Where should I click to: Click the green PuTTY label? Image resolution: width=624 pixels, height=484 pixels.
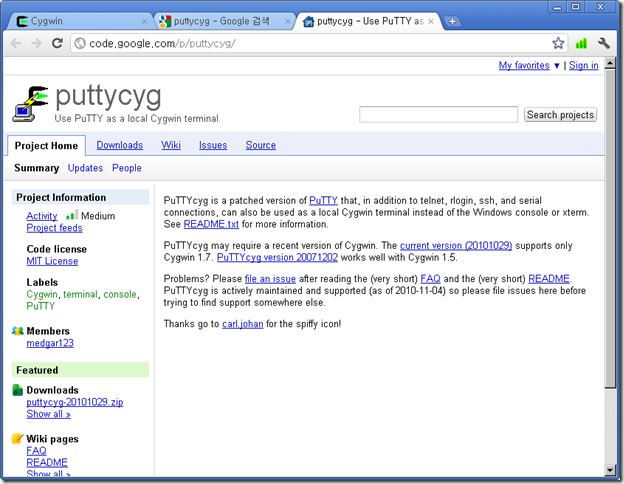tap(41, 306)
